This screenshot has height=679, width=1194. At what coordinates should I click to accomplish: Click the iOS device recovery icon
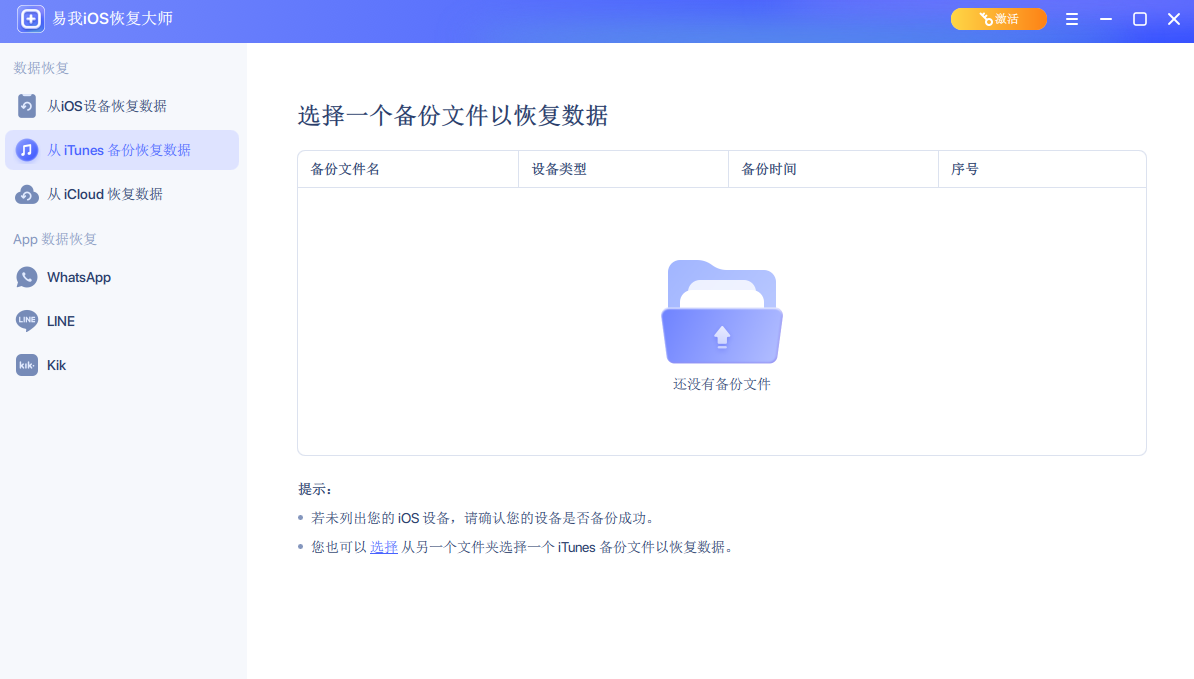pos(27,106)
